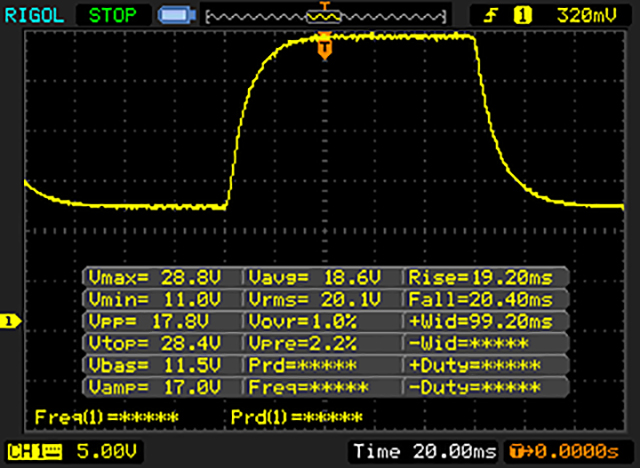Screen dimensions: 640x468
Task: Click the 320mV trigger level value
Action: pos(586,16)
